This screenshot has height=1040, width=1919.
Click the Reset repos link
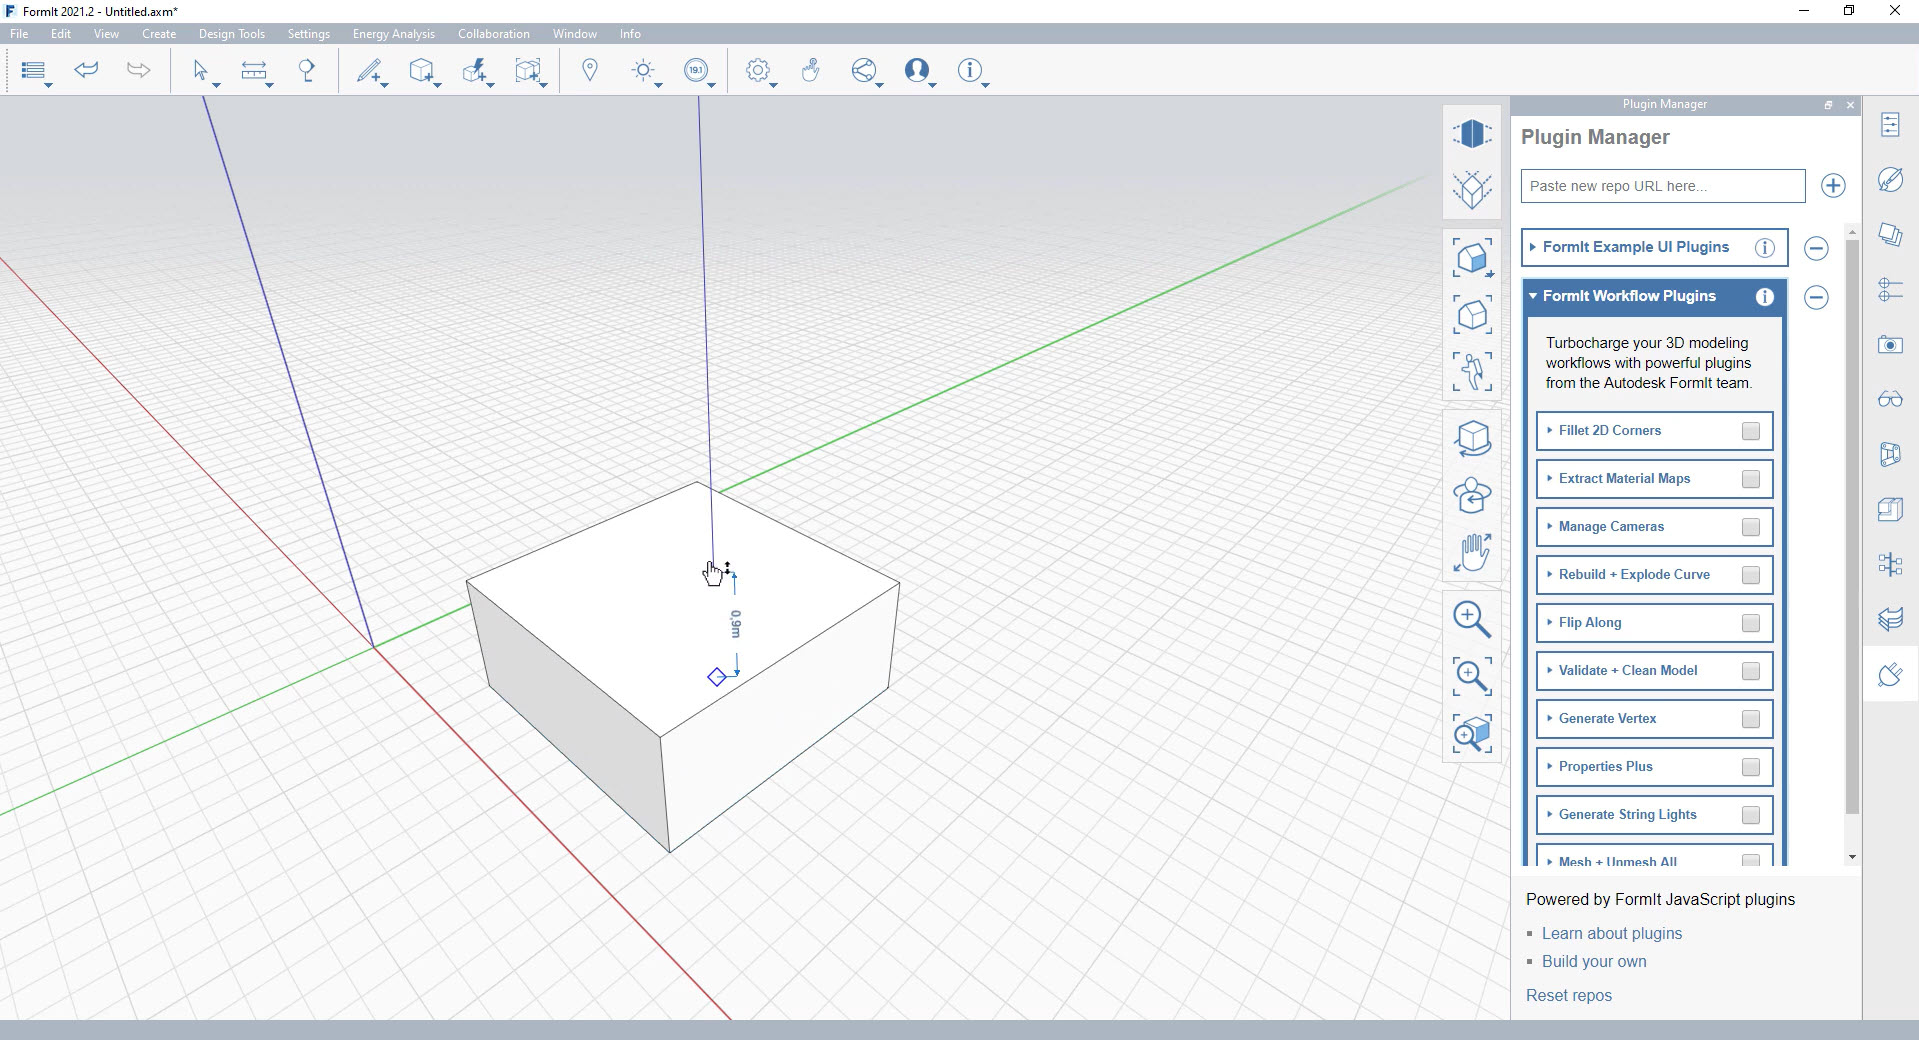click(1568, 995)
